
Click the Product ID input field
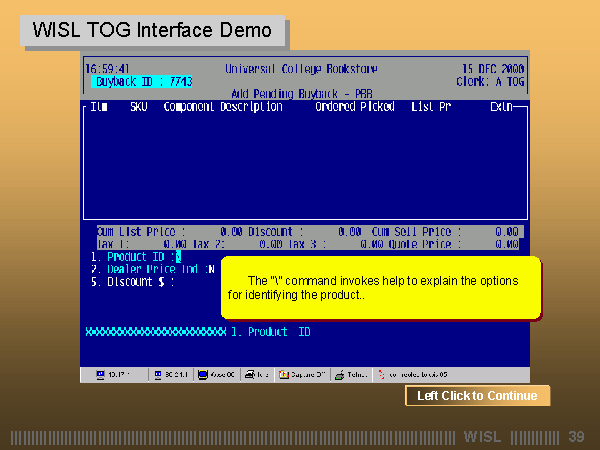point(178,257)
